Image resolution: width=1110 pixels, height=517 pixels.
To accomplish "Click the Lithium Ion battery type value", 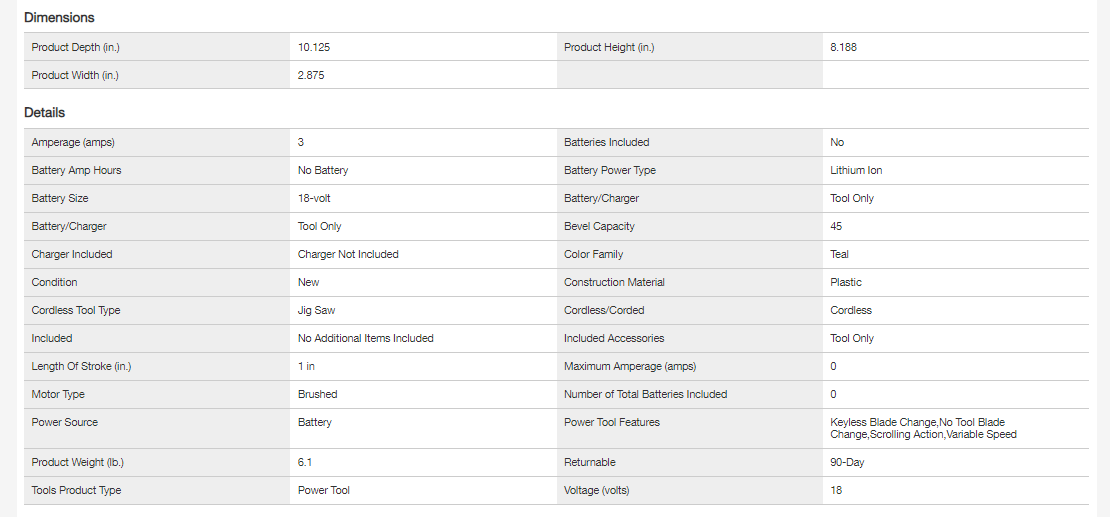I will 856,170.
